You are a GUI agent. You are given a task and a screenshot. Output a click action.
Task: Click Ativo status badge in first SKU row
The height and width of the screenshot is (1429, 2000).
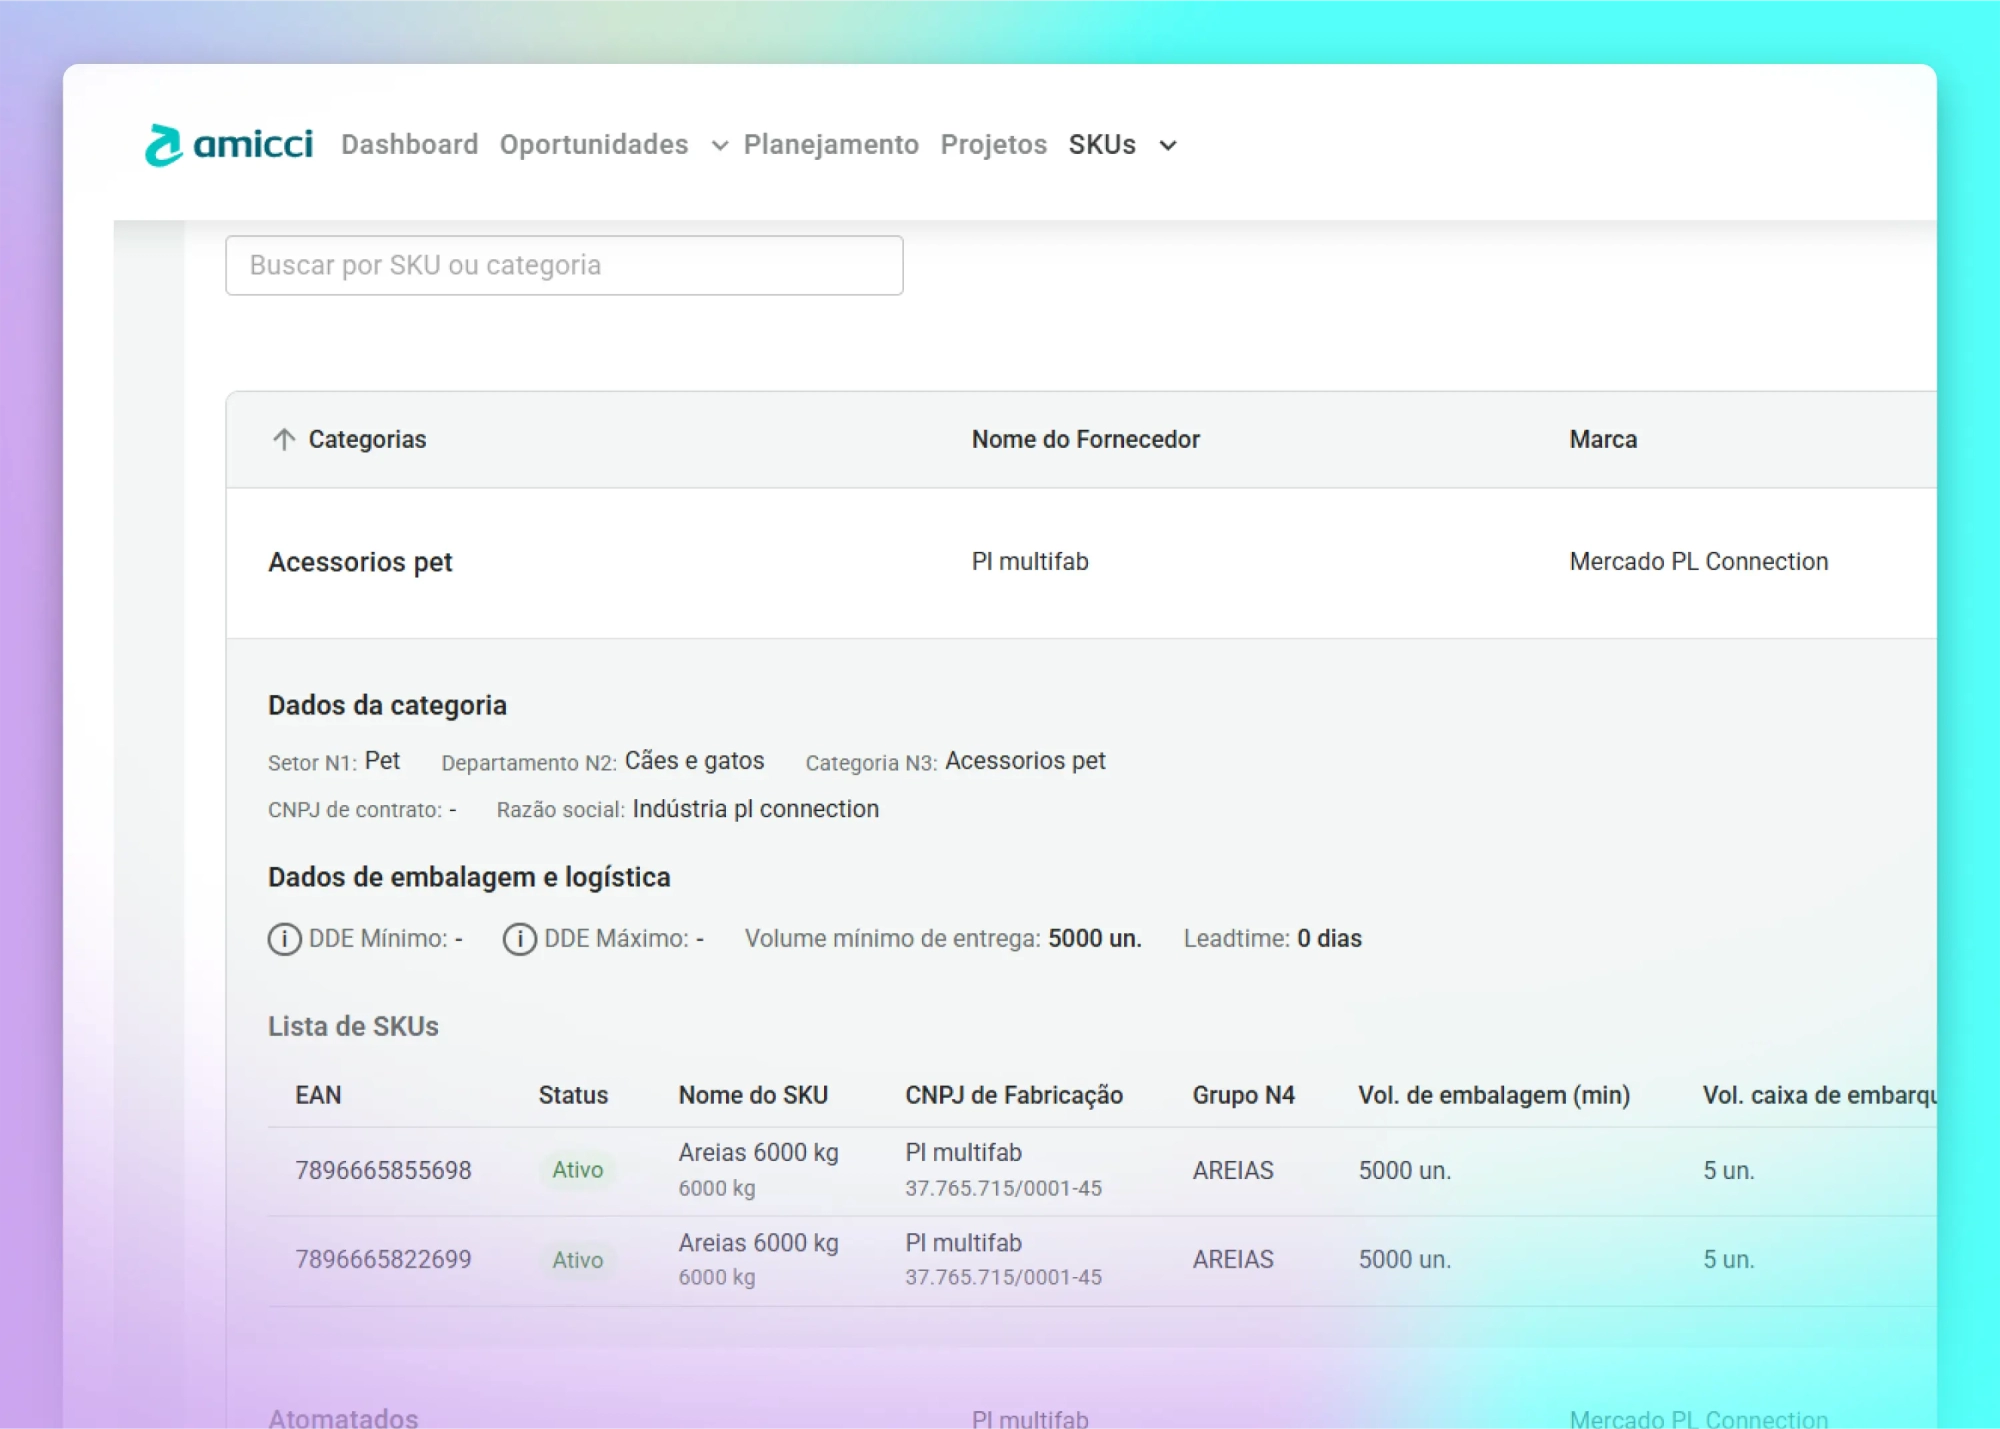point(577,1170)
